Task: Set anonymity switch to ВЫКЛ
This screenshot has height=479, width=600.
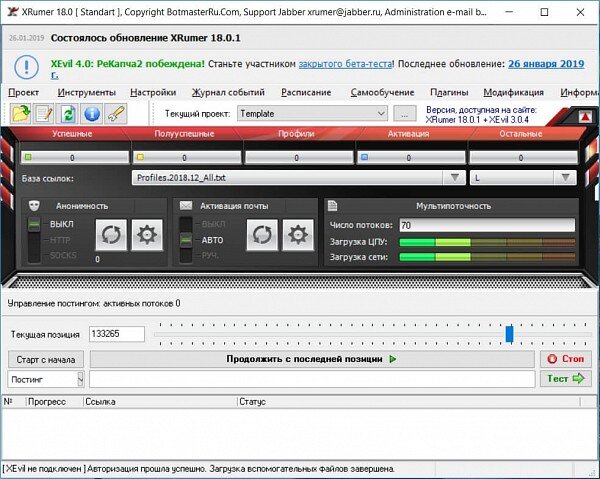Action: pos(62,224)
